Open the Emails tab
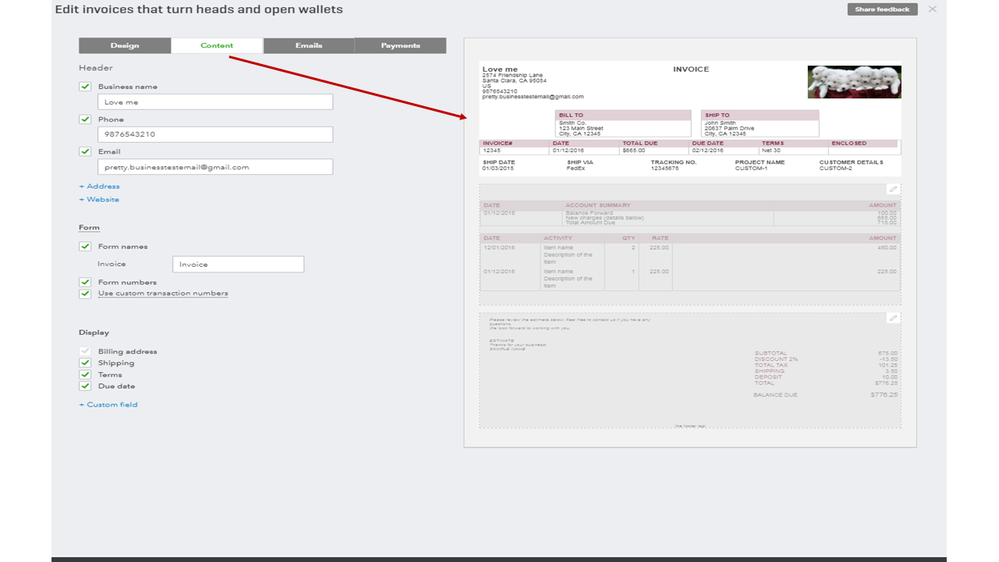This screenshot has width=999, height=562. [x=308, y=45]
